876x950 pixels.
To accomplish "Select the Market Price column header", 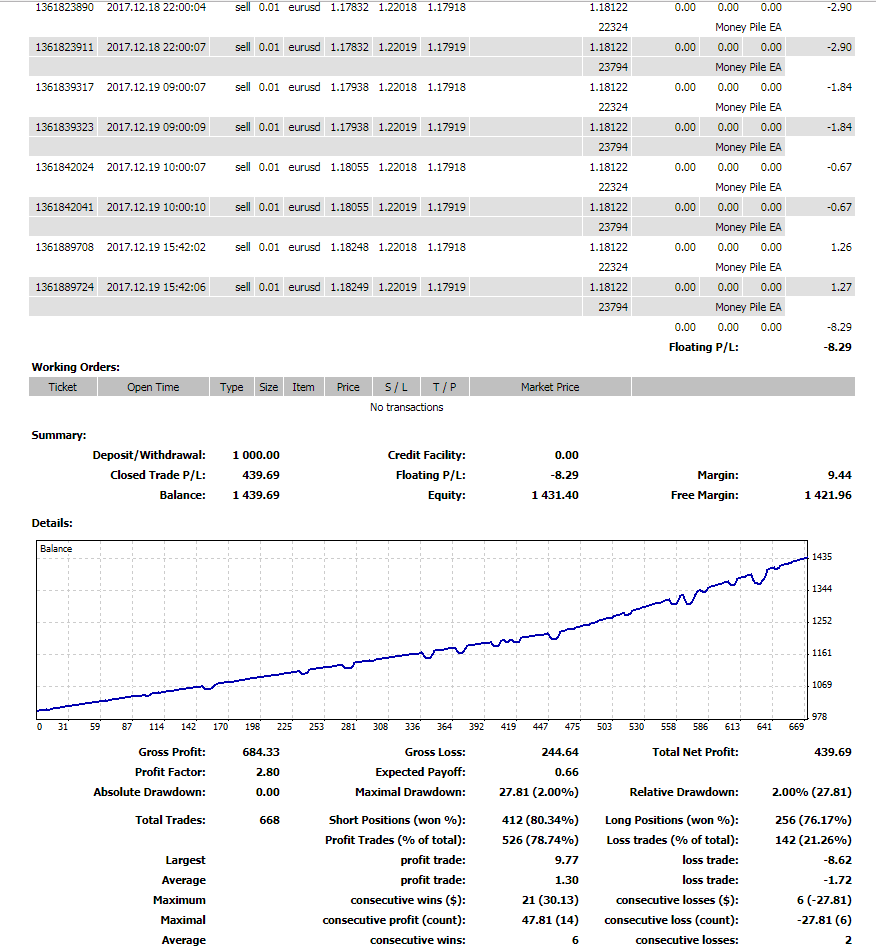I will point(549,387).
